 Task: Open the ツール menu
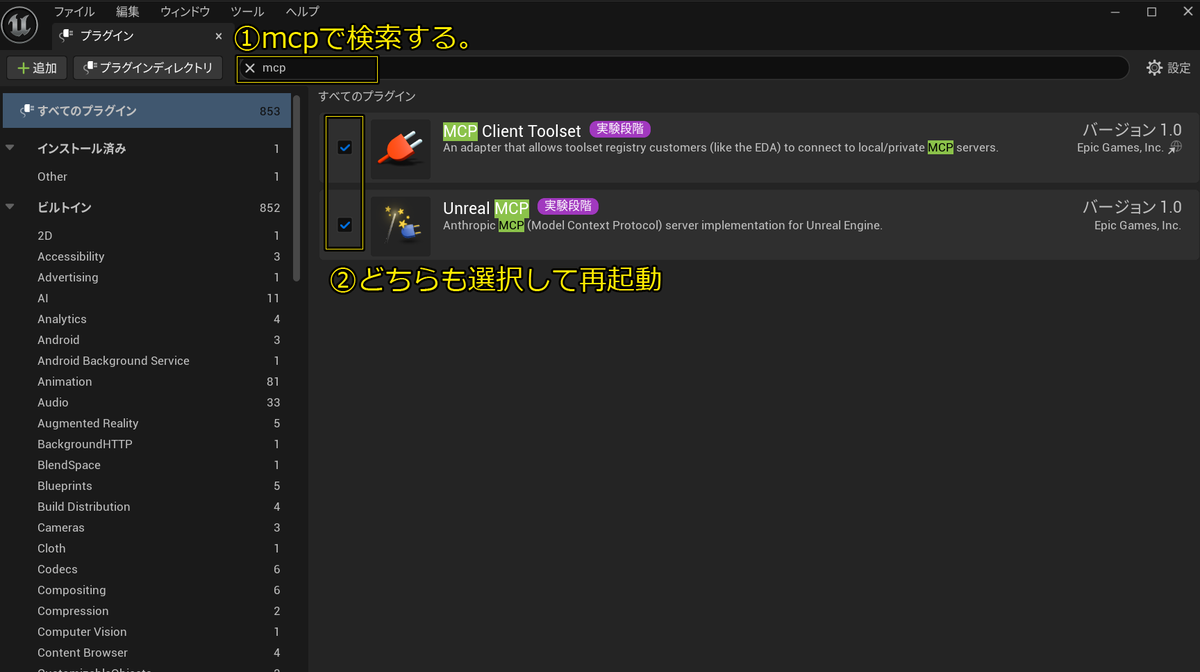click(x=247, y=11)
